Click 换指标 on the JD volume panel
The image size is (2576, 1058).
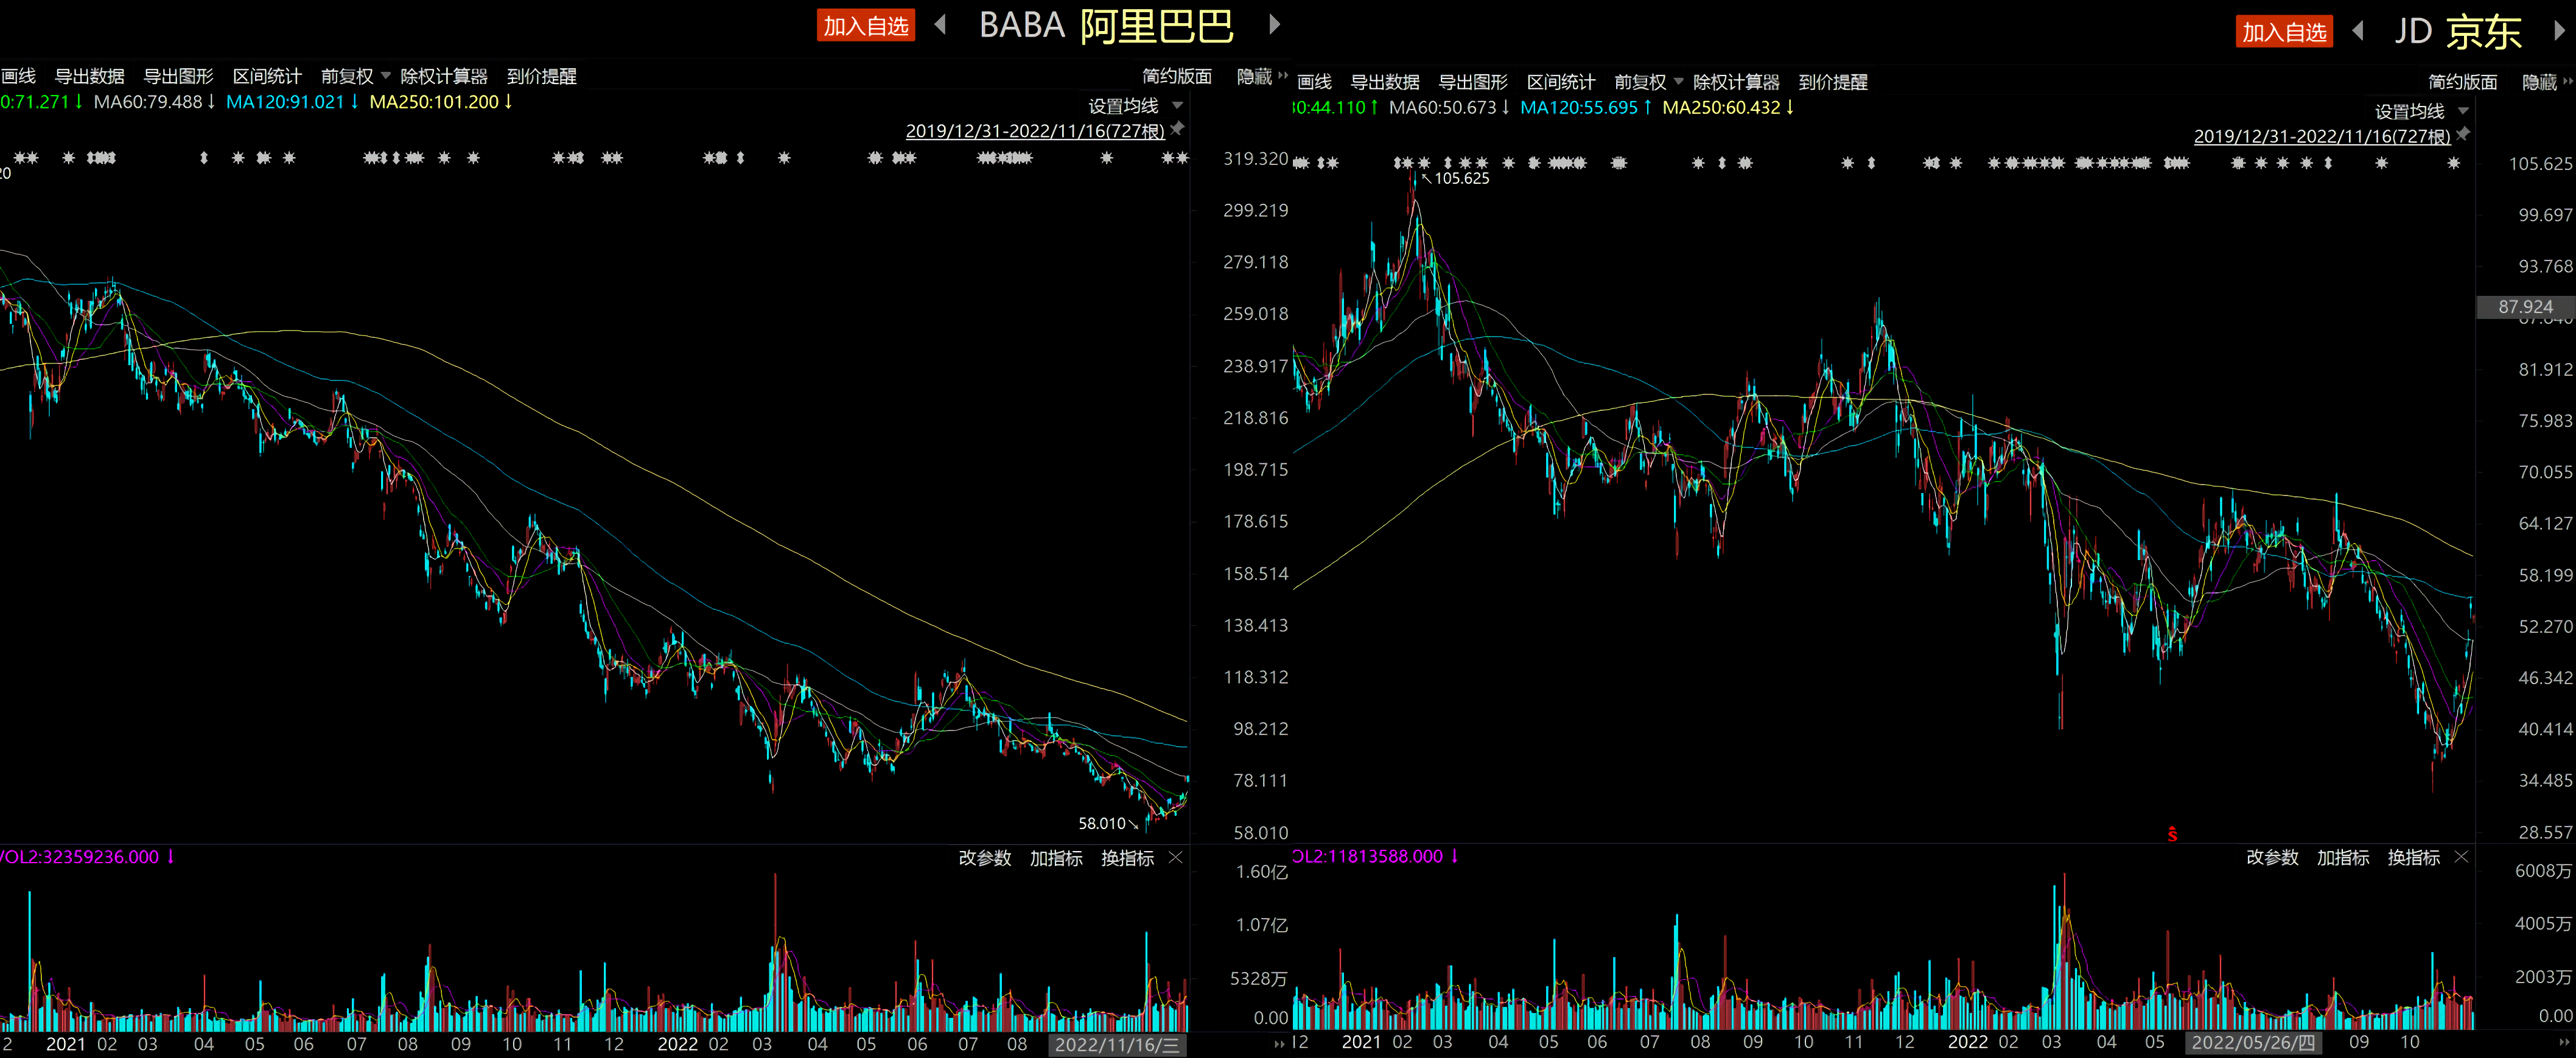2414,858
